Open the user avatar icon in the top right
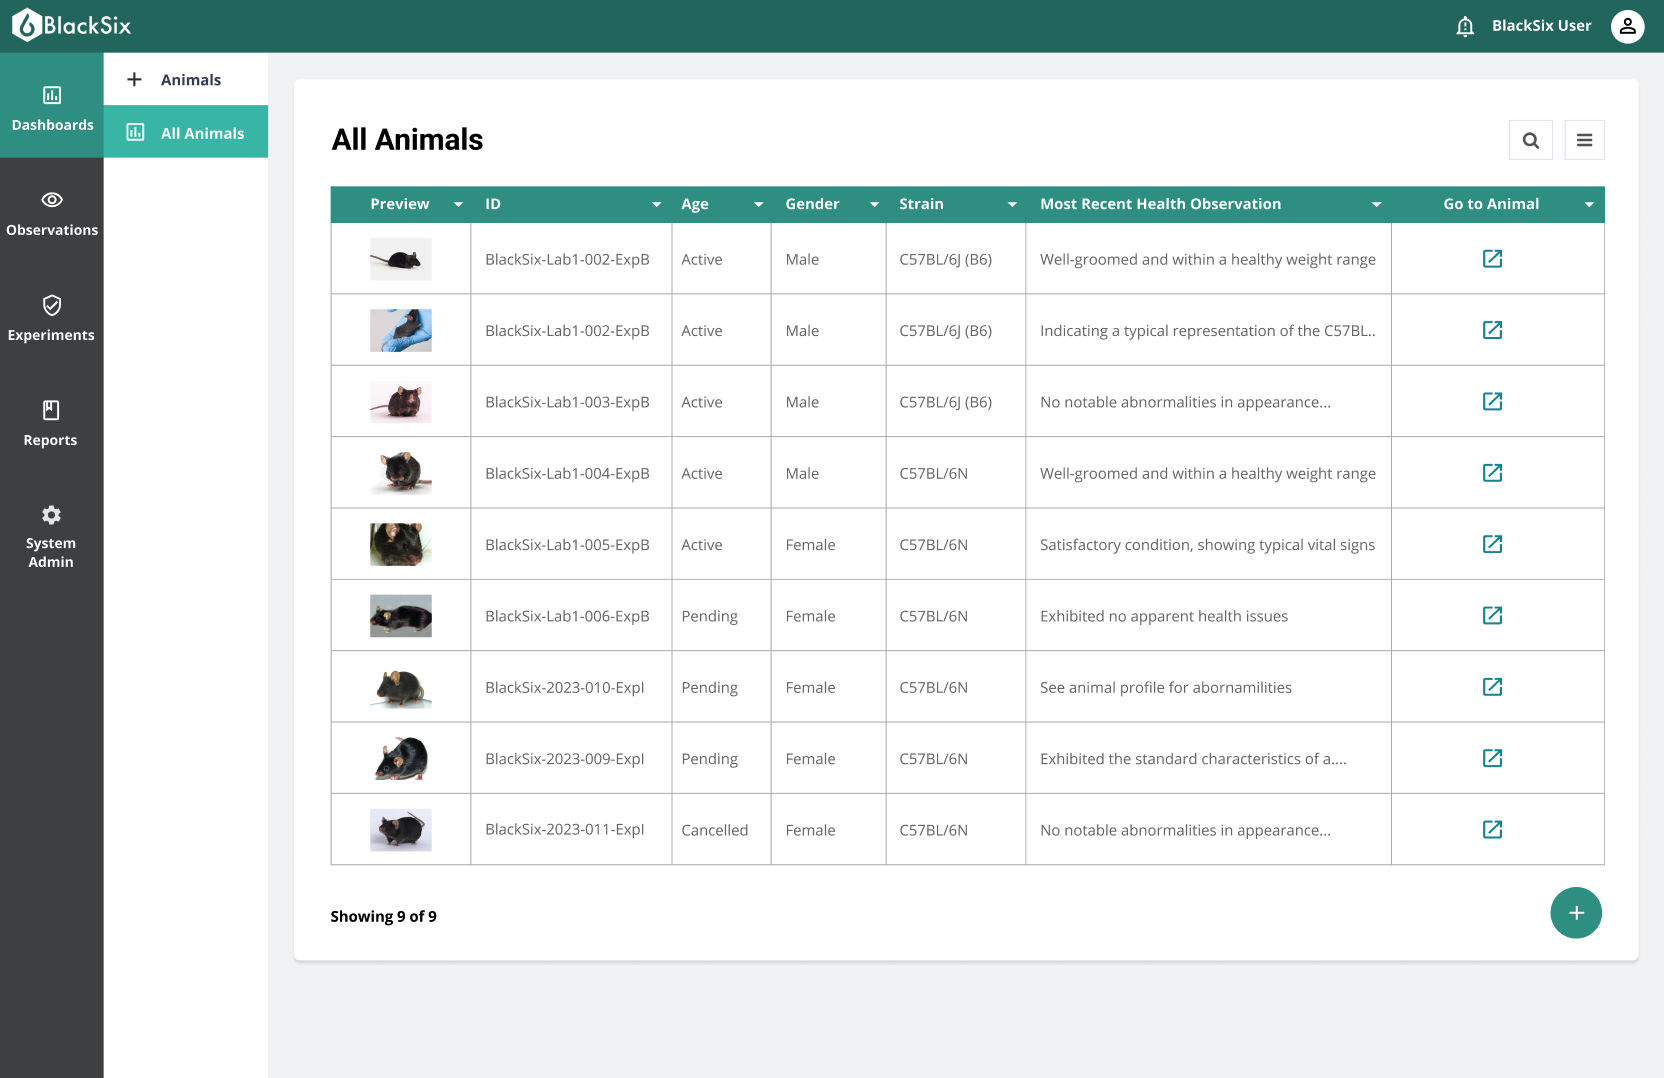This screenshot has width=1664, height=1078. click(x=1627, y=26)
